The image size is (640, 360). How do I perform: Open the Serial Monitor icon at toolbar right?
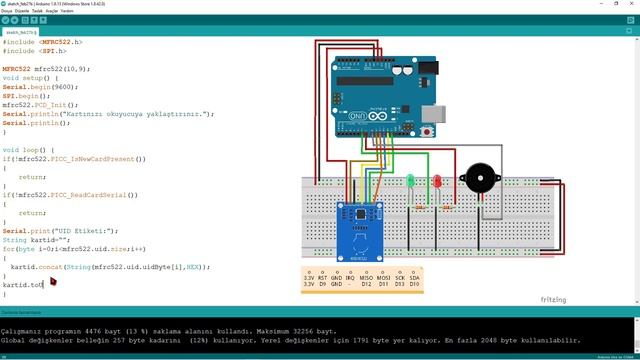631,20
